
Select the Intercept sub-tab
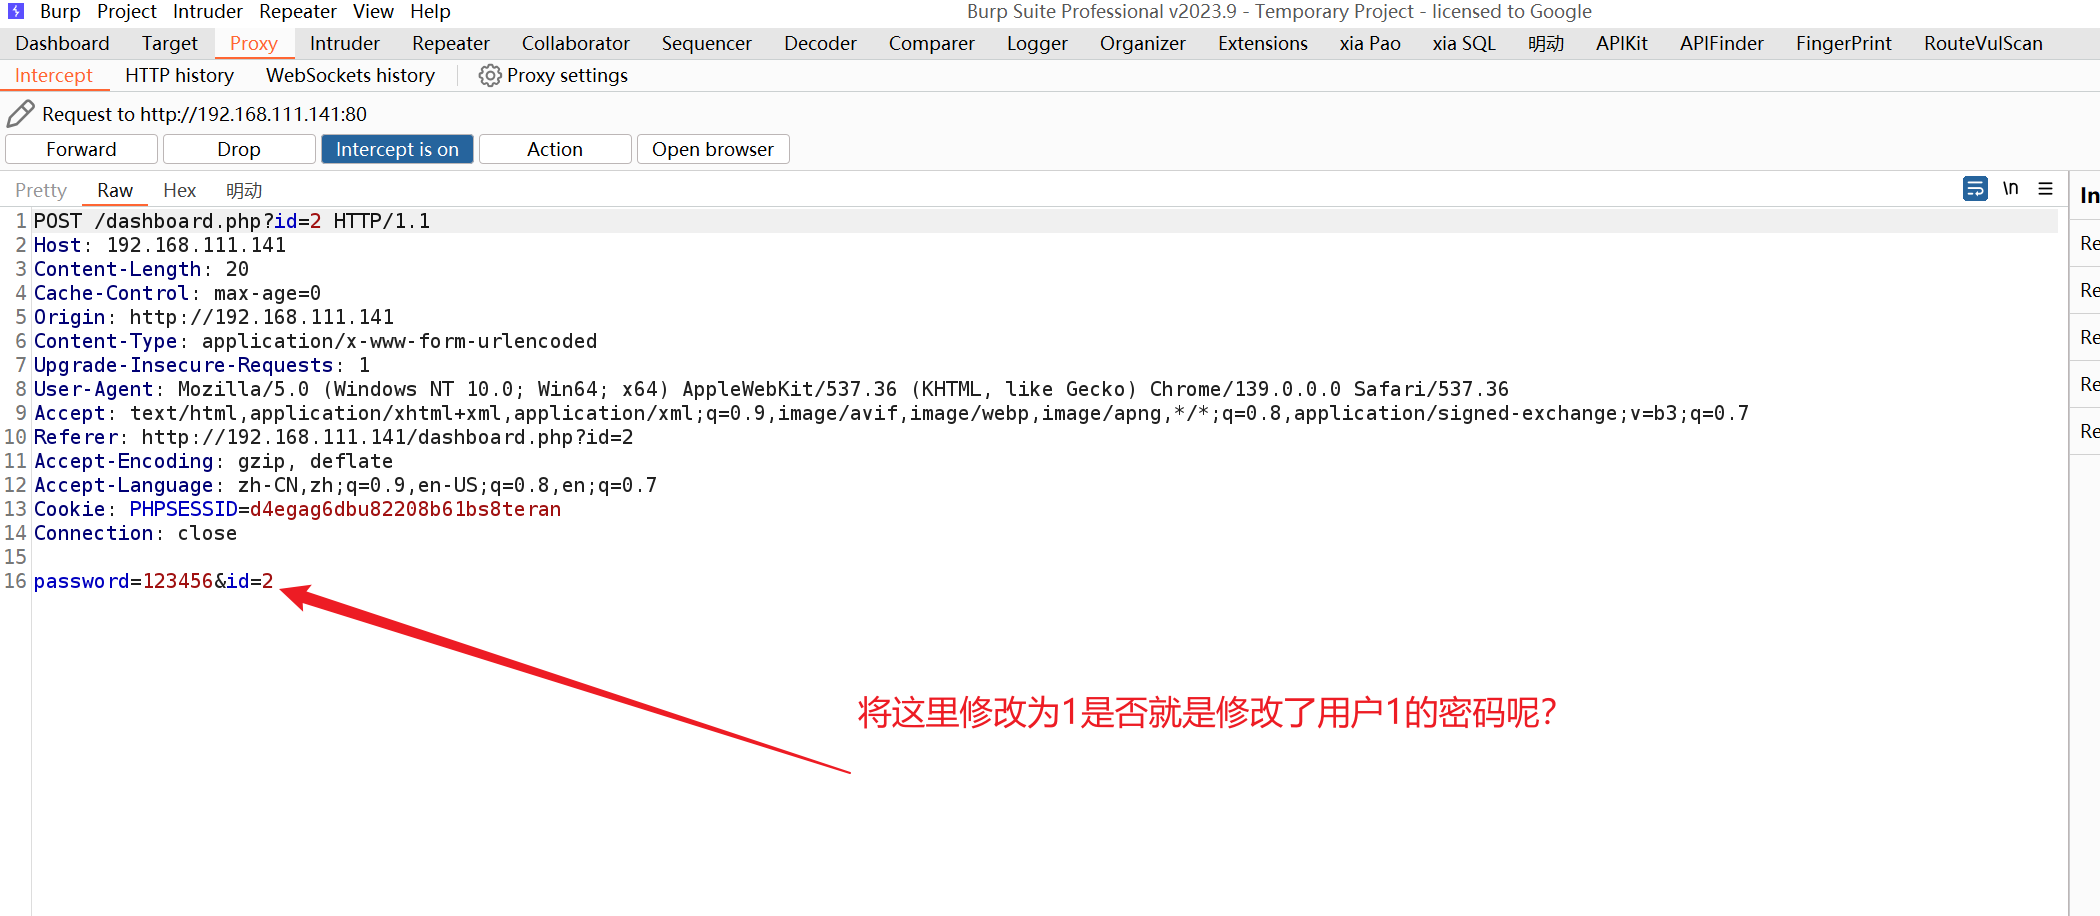[x=53, y=76]
